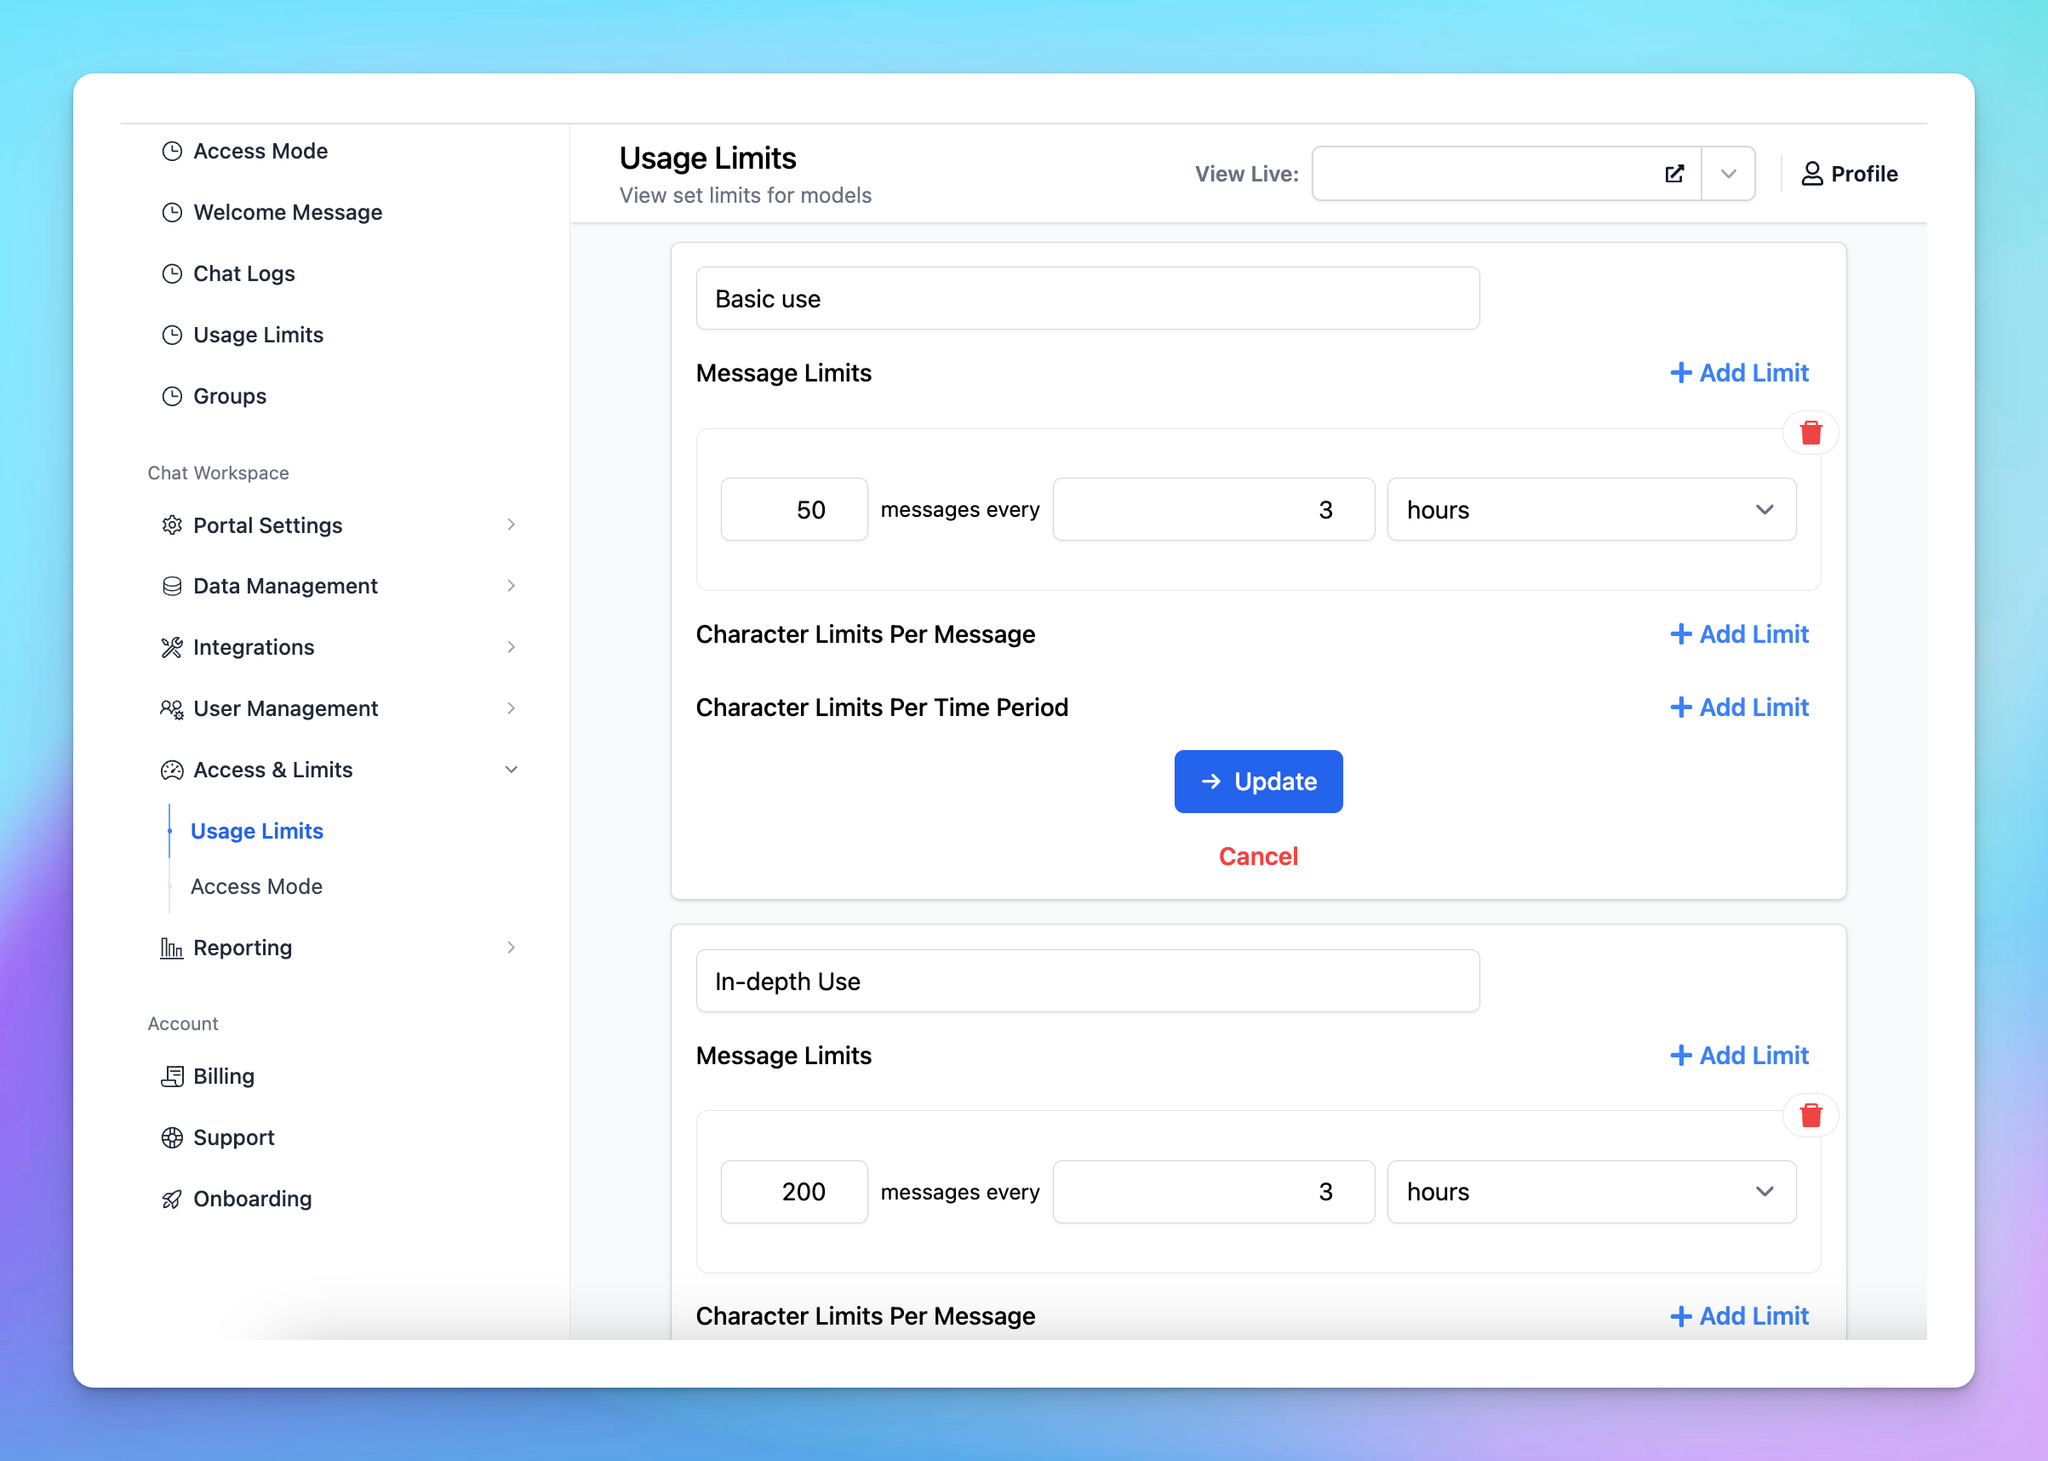Add Limit to Basic use Message Limits

(x=1739, y=373)
